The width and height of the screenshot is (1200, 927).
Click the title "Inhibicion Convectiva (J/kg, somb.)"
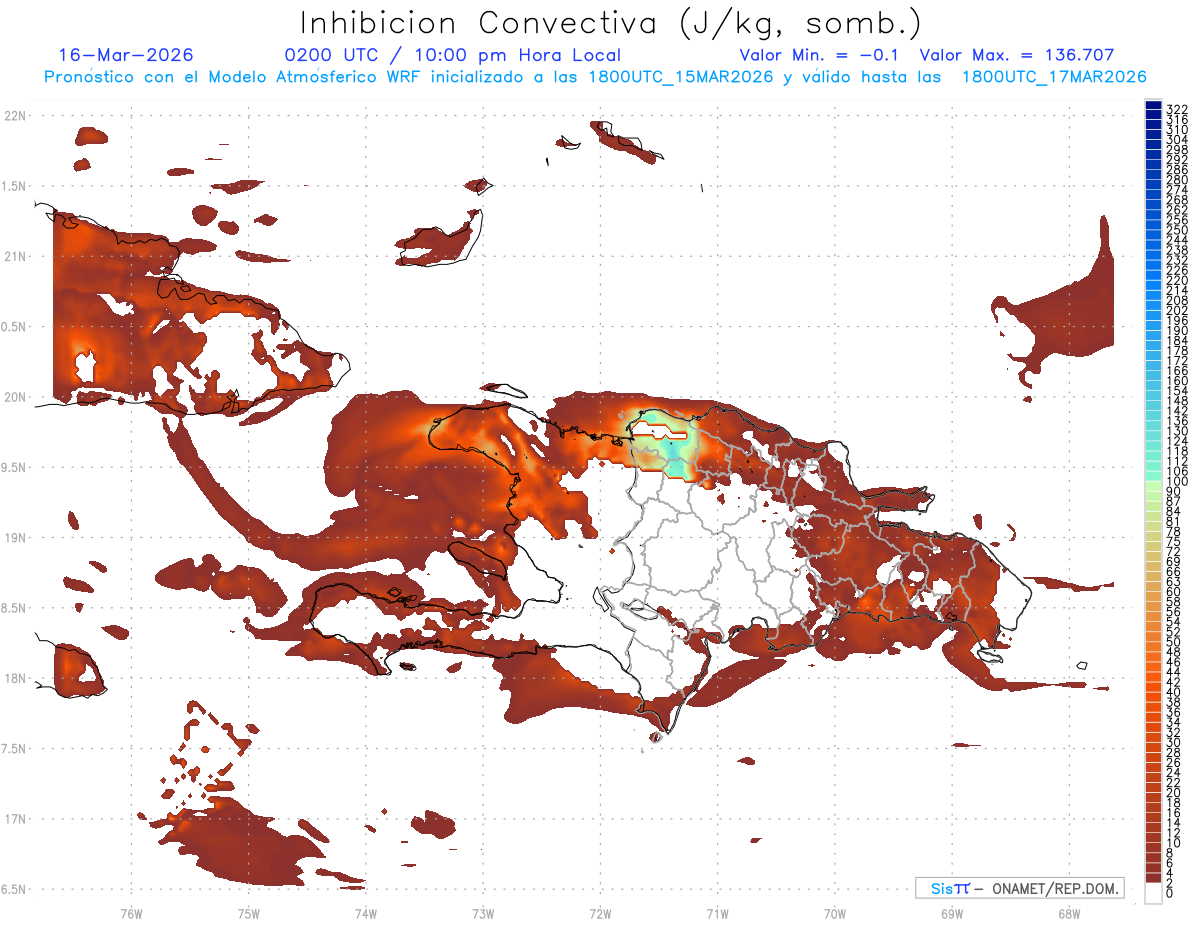click(x=611, y=23)
